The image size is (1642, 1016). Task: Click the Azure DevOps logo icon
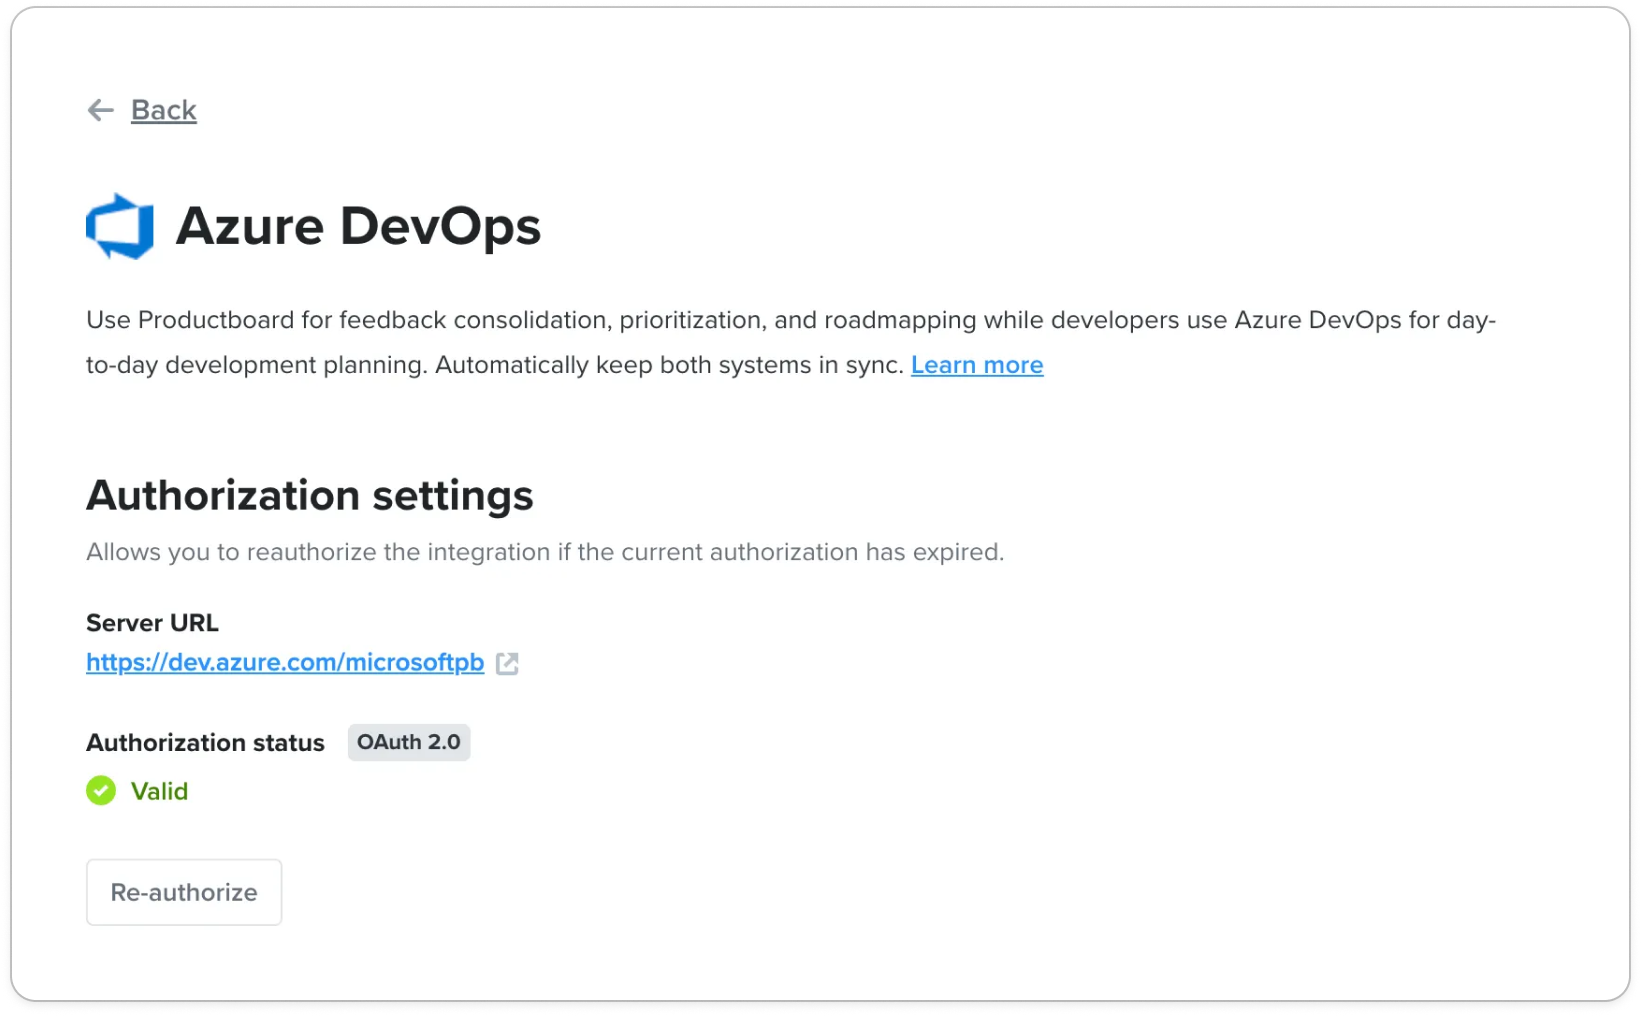coord(120,226)
